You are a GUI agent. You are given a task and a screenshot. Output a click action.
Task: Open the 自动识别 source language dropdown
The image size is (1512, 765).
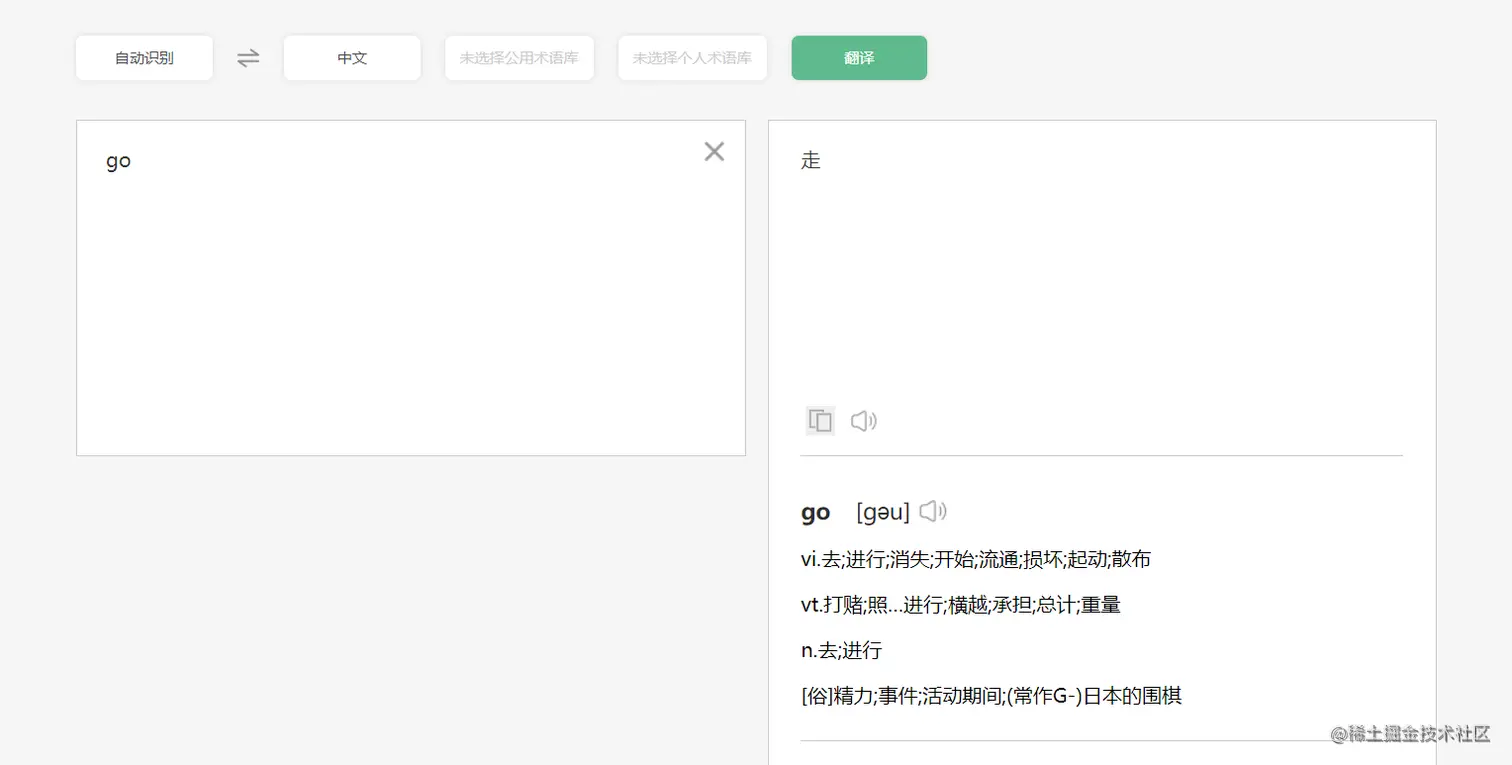144,58
